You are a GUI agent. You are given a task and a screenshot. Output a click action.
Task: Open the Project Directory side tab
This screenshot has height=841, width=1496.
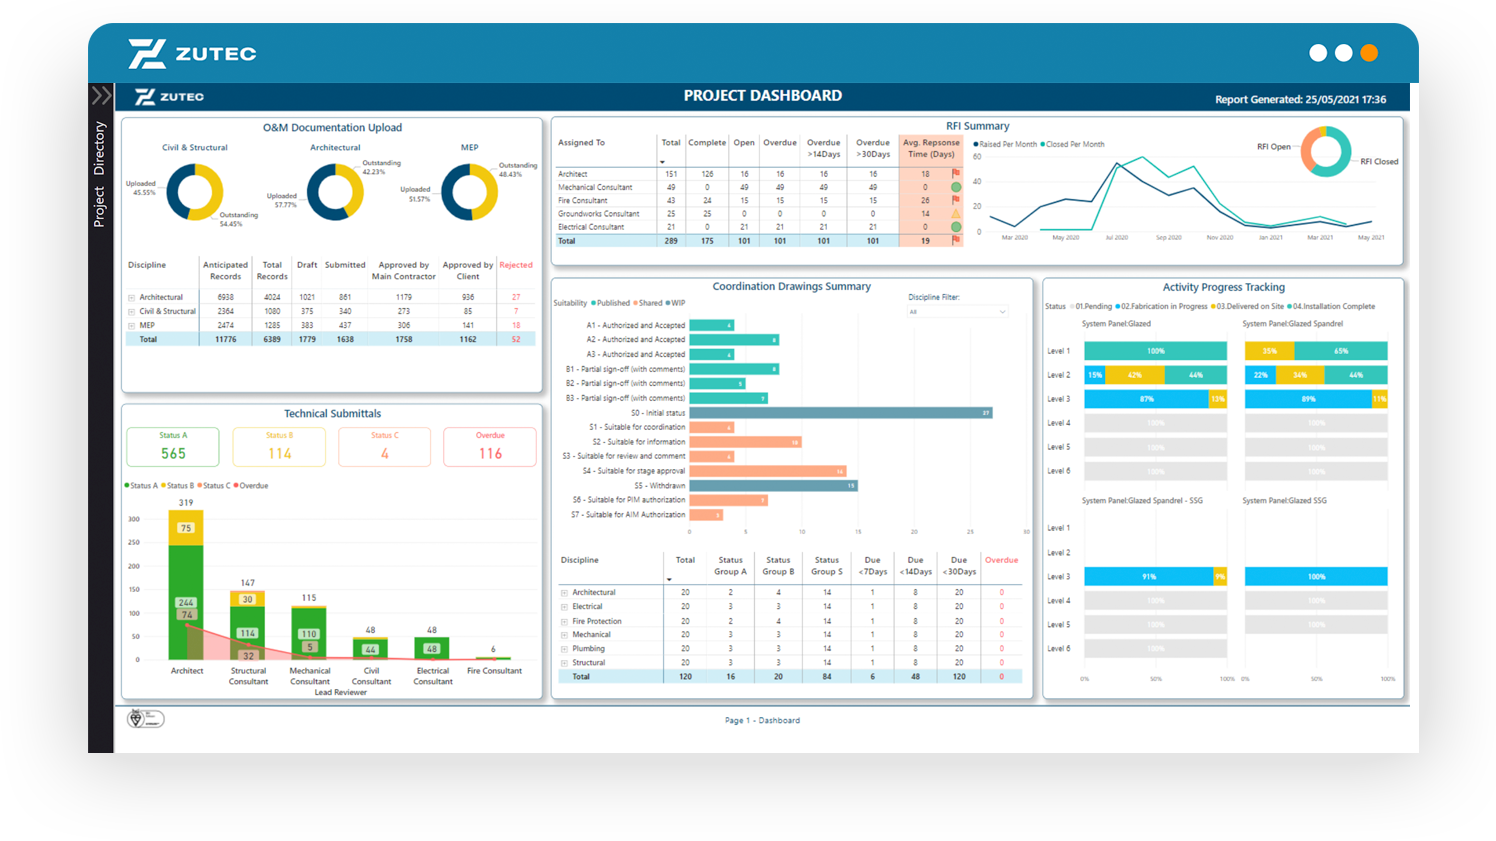click(x=100, y=175)
